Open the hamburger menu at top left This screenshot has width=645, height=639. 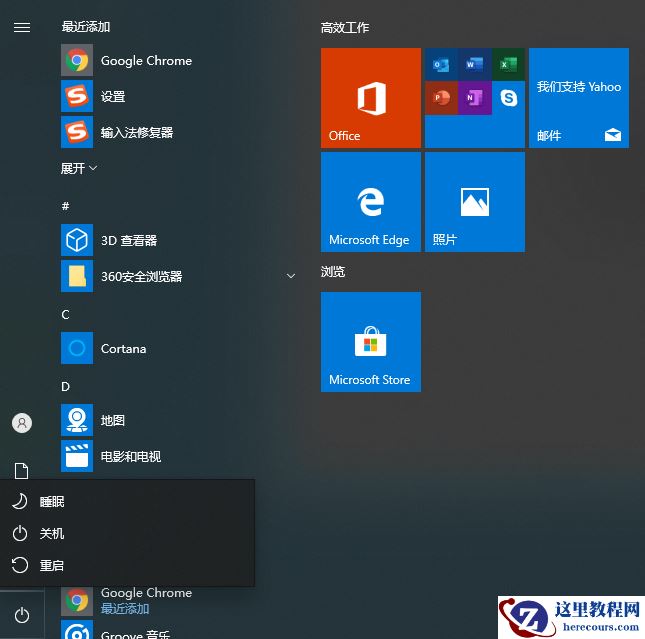click(22, 27)
